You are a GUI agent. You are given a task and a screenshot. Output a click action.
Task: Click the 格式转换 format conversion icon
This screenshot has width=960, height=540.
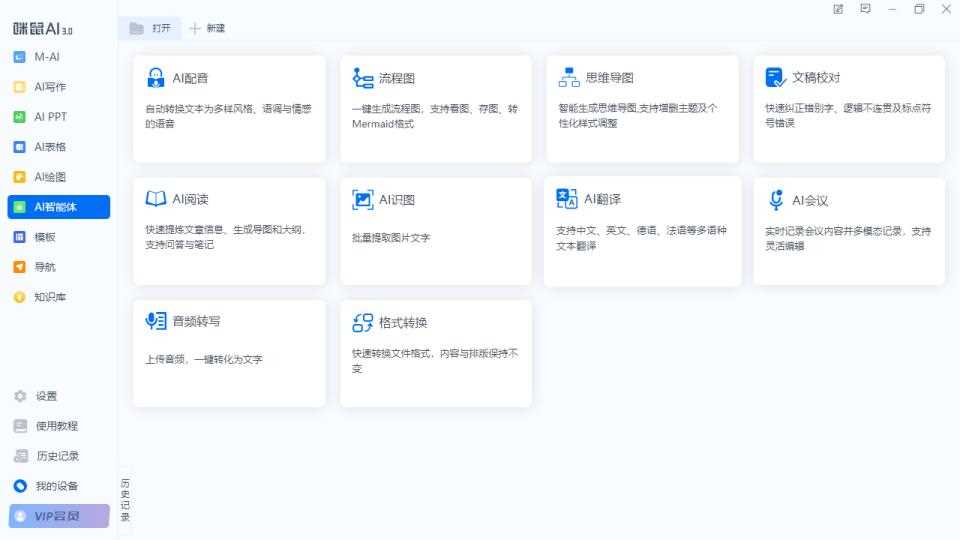pos(363,322)
